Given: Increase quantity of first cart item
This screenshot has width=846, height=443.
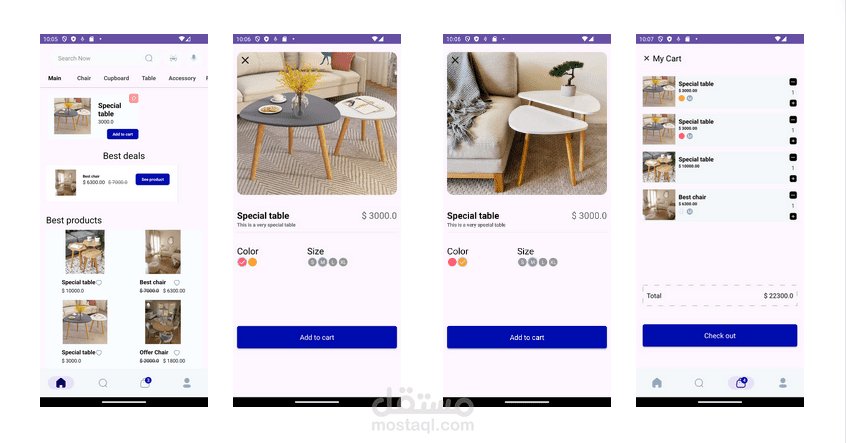Looking at the screenshot, I should 793,103.
